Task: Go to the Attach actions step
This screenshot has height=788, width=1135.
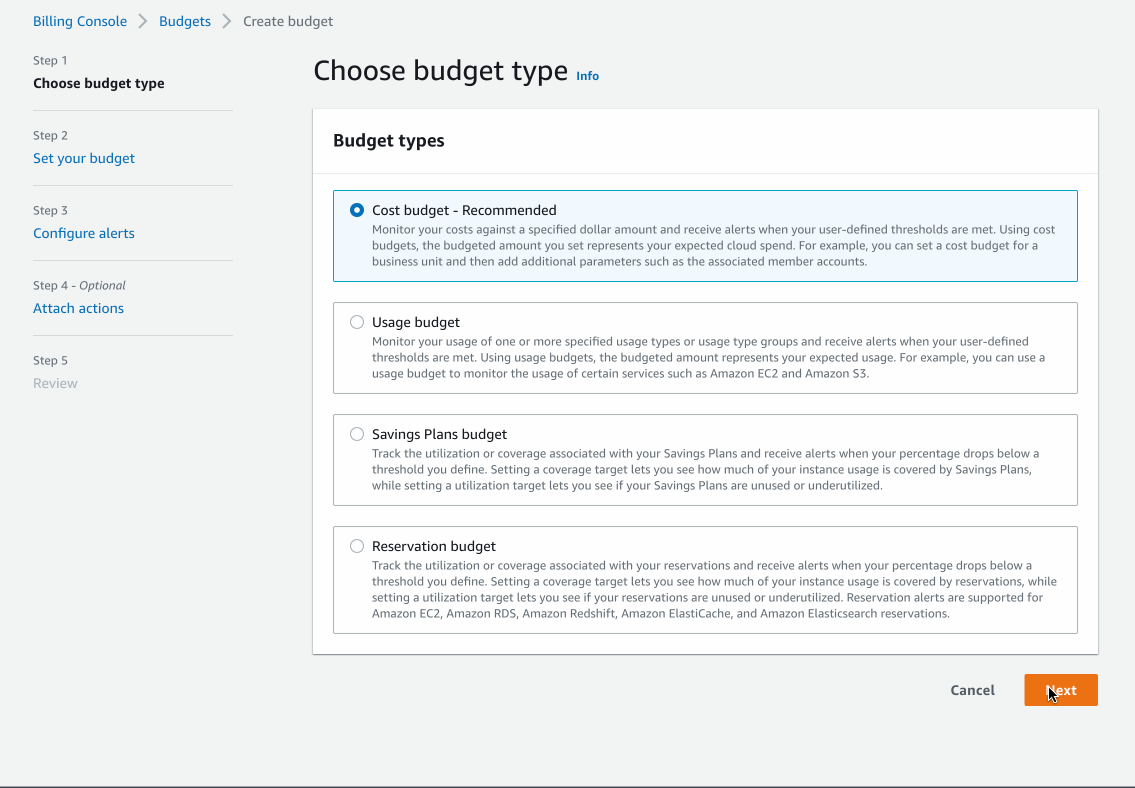Action: tap(78, 308)
